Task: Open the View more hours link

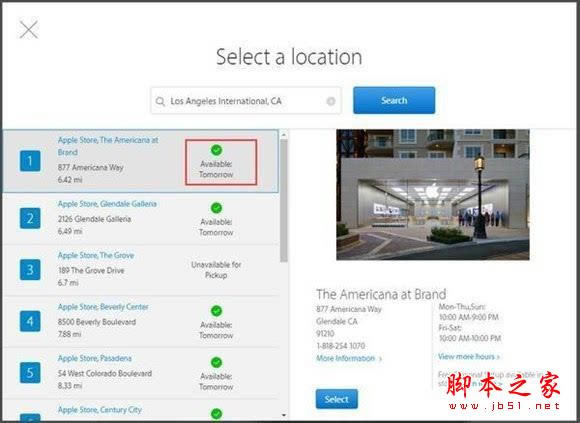Action: [x=469, y=356]
